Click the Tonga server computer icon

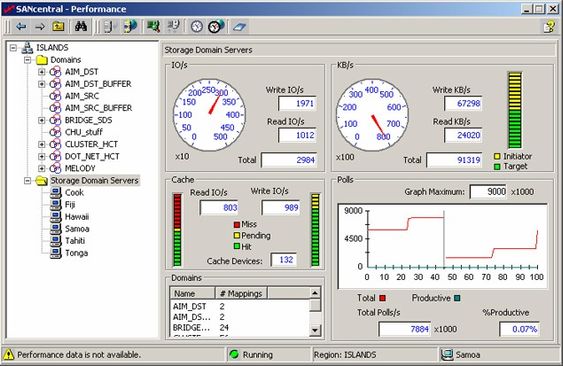click(56, 253)
